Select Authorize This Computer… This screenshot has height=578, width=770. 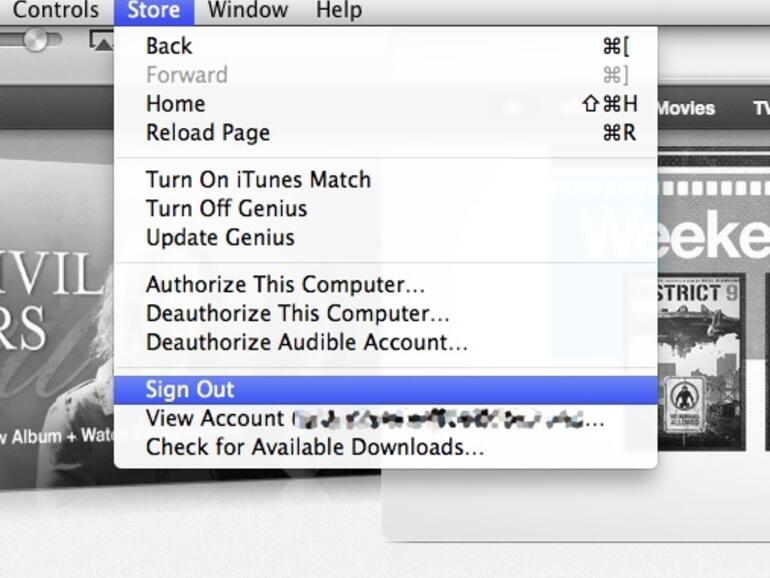click(x=385, y=285)
